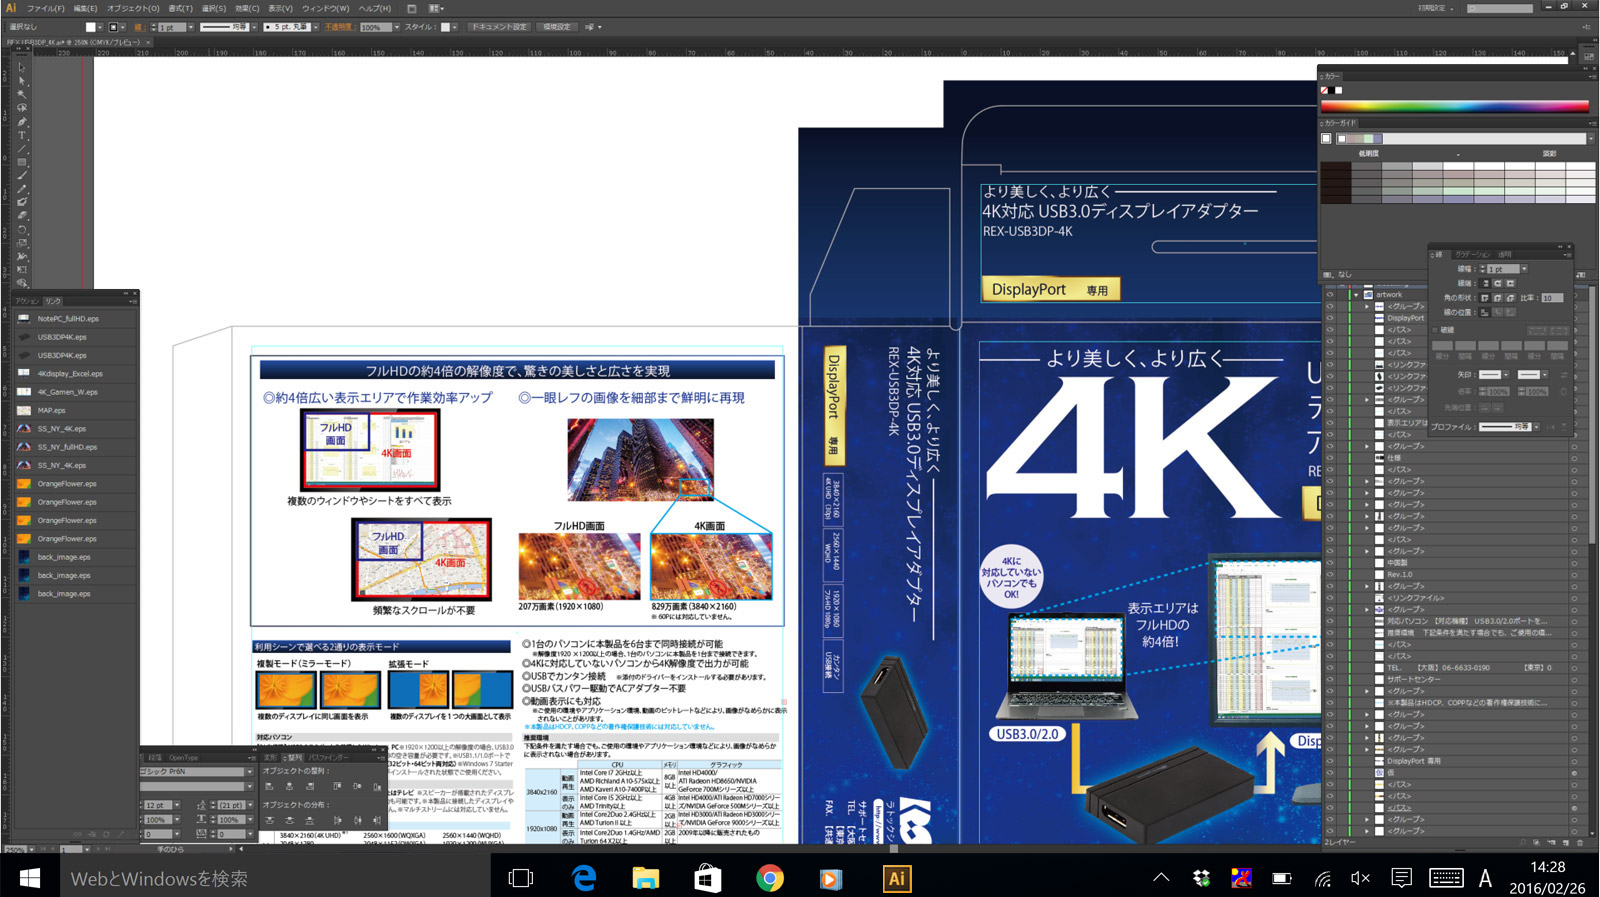Choose round cap in the Stroke panel
This screenshot has height=897, width=1600.
point(1497,283)
